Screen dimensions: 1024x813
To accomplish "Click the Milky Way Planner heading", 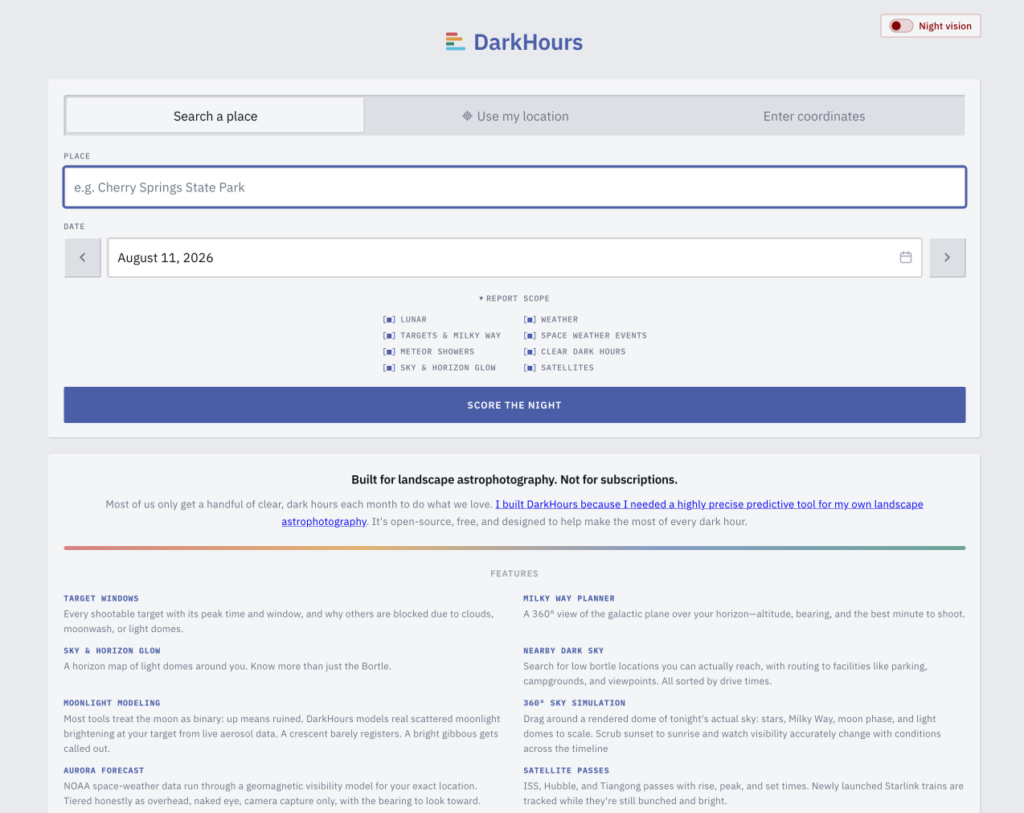I will [569, 598].
